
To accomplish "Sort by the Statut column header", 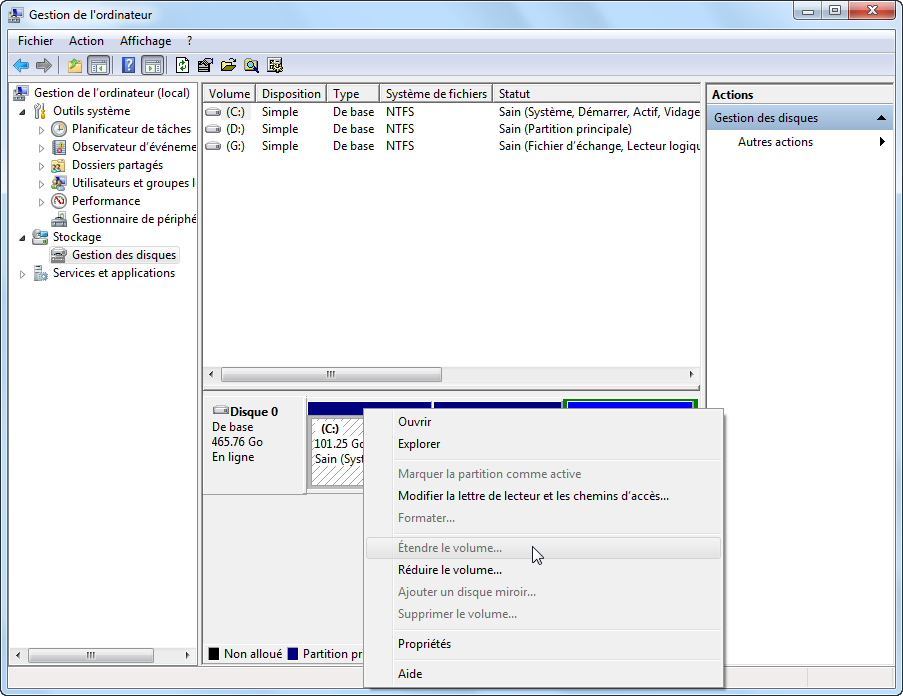I will [x=596, y=93].
